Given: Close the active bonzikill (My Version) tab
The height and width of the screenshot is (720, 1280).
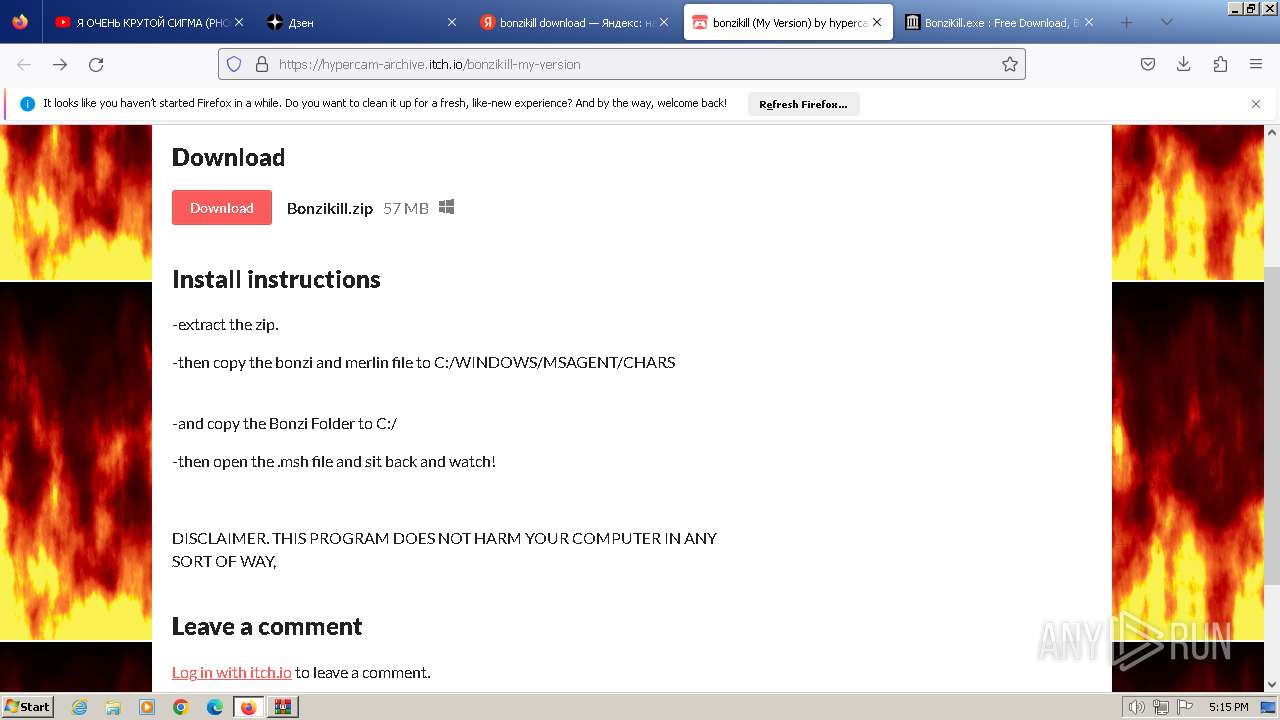Looking at the screenshot, I should 877,22.
